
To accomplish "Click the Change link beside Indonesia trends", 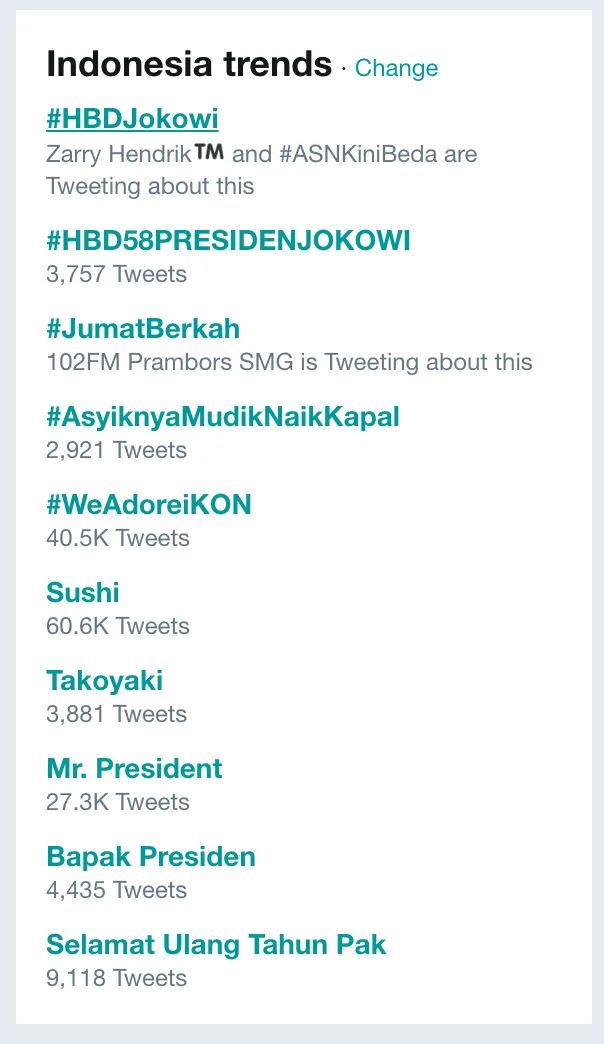I will coord(397,68).
